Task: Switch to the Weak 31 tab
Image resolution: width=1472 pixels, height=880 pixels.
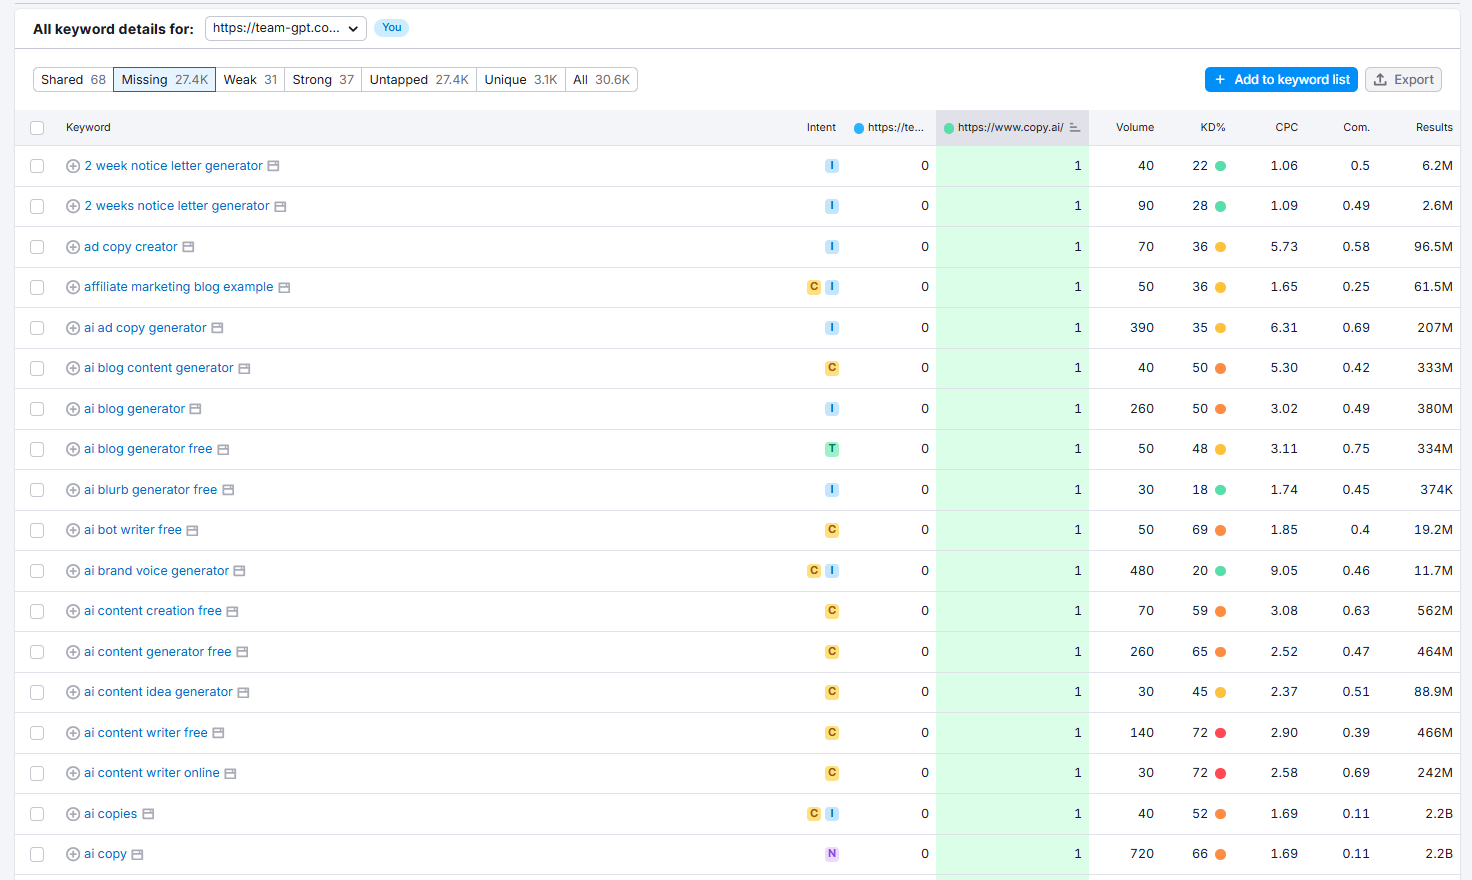Action: click(250, 80)
